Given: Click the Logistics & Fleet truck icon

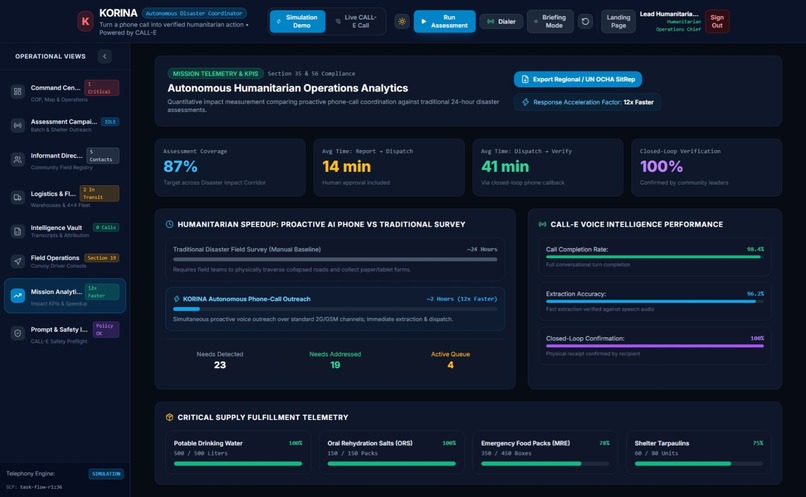Looking at the screenshot, I should click(17, 197).
